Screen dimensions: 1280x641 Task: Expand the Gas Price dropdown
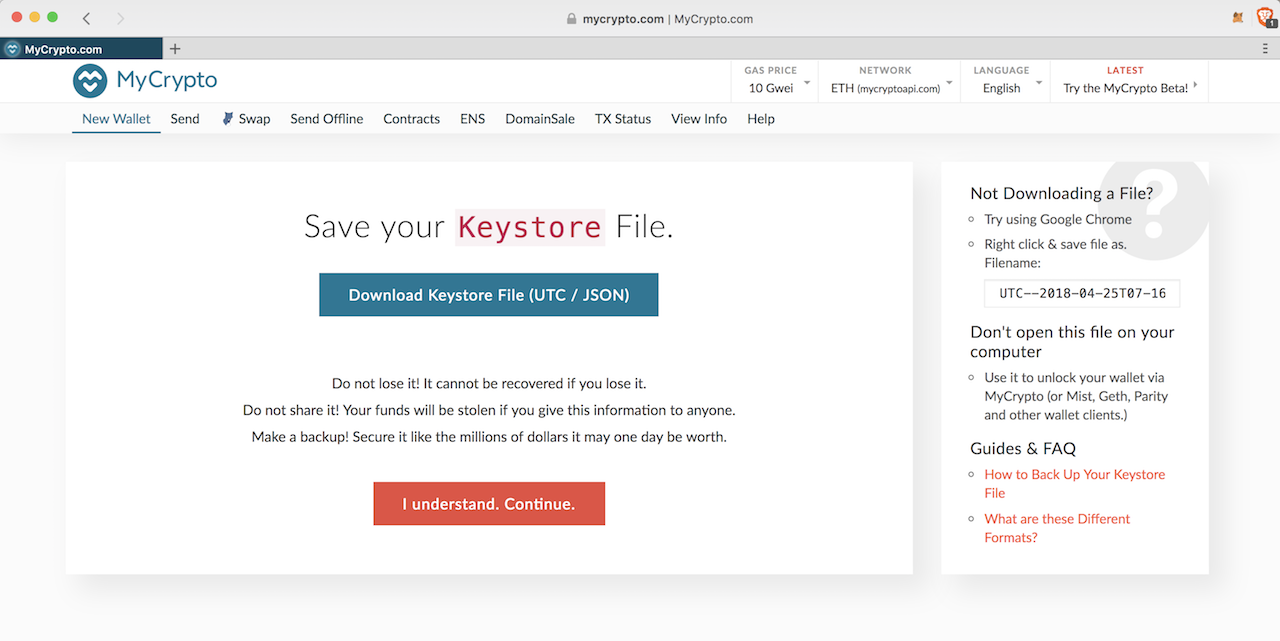click(x=776, y=80)
